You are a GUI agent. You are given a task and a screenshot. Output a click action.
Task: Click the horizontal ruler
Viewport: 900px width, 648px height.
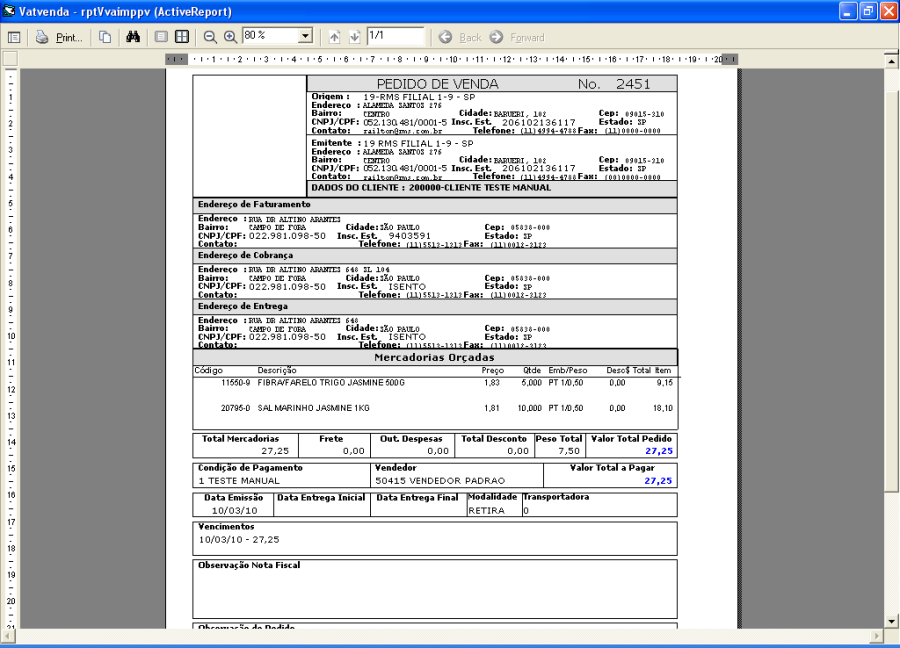451,59
